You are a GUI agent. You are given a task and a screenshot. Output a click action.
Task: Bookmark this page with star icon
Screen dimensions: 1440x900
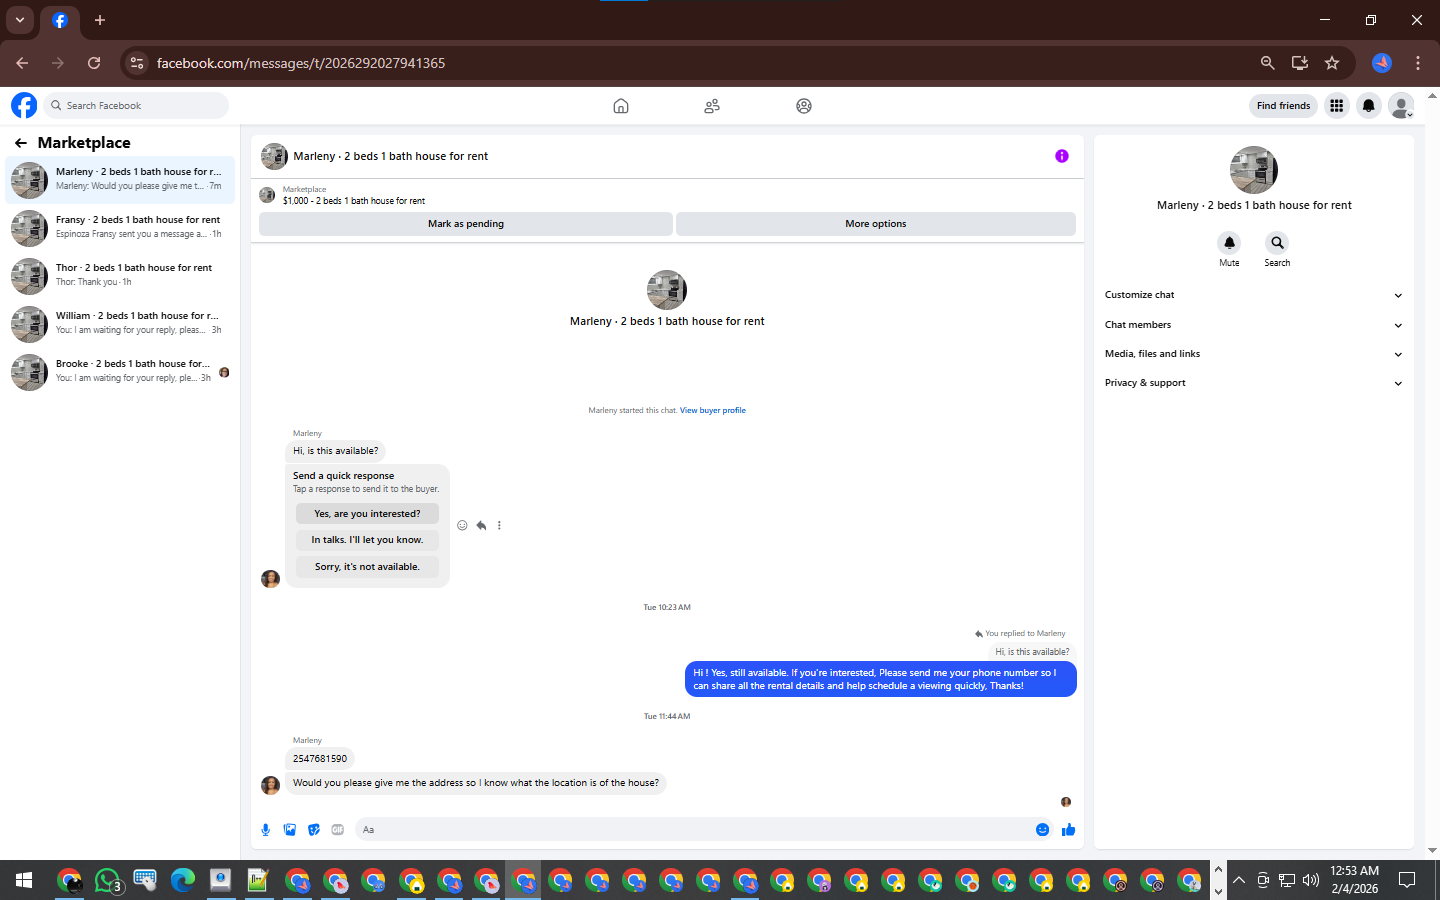coord(1332,63)
